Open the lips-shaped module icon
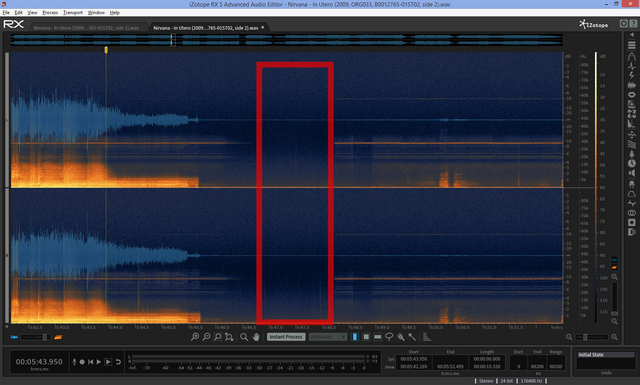The width and height of the screenshot is (640, 385). 631,95
